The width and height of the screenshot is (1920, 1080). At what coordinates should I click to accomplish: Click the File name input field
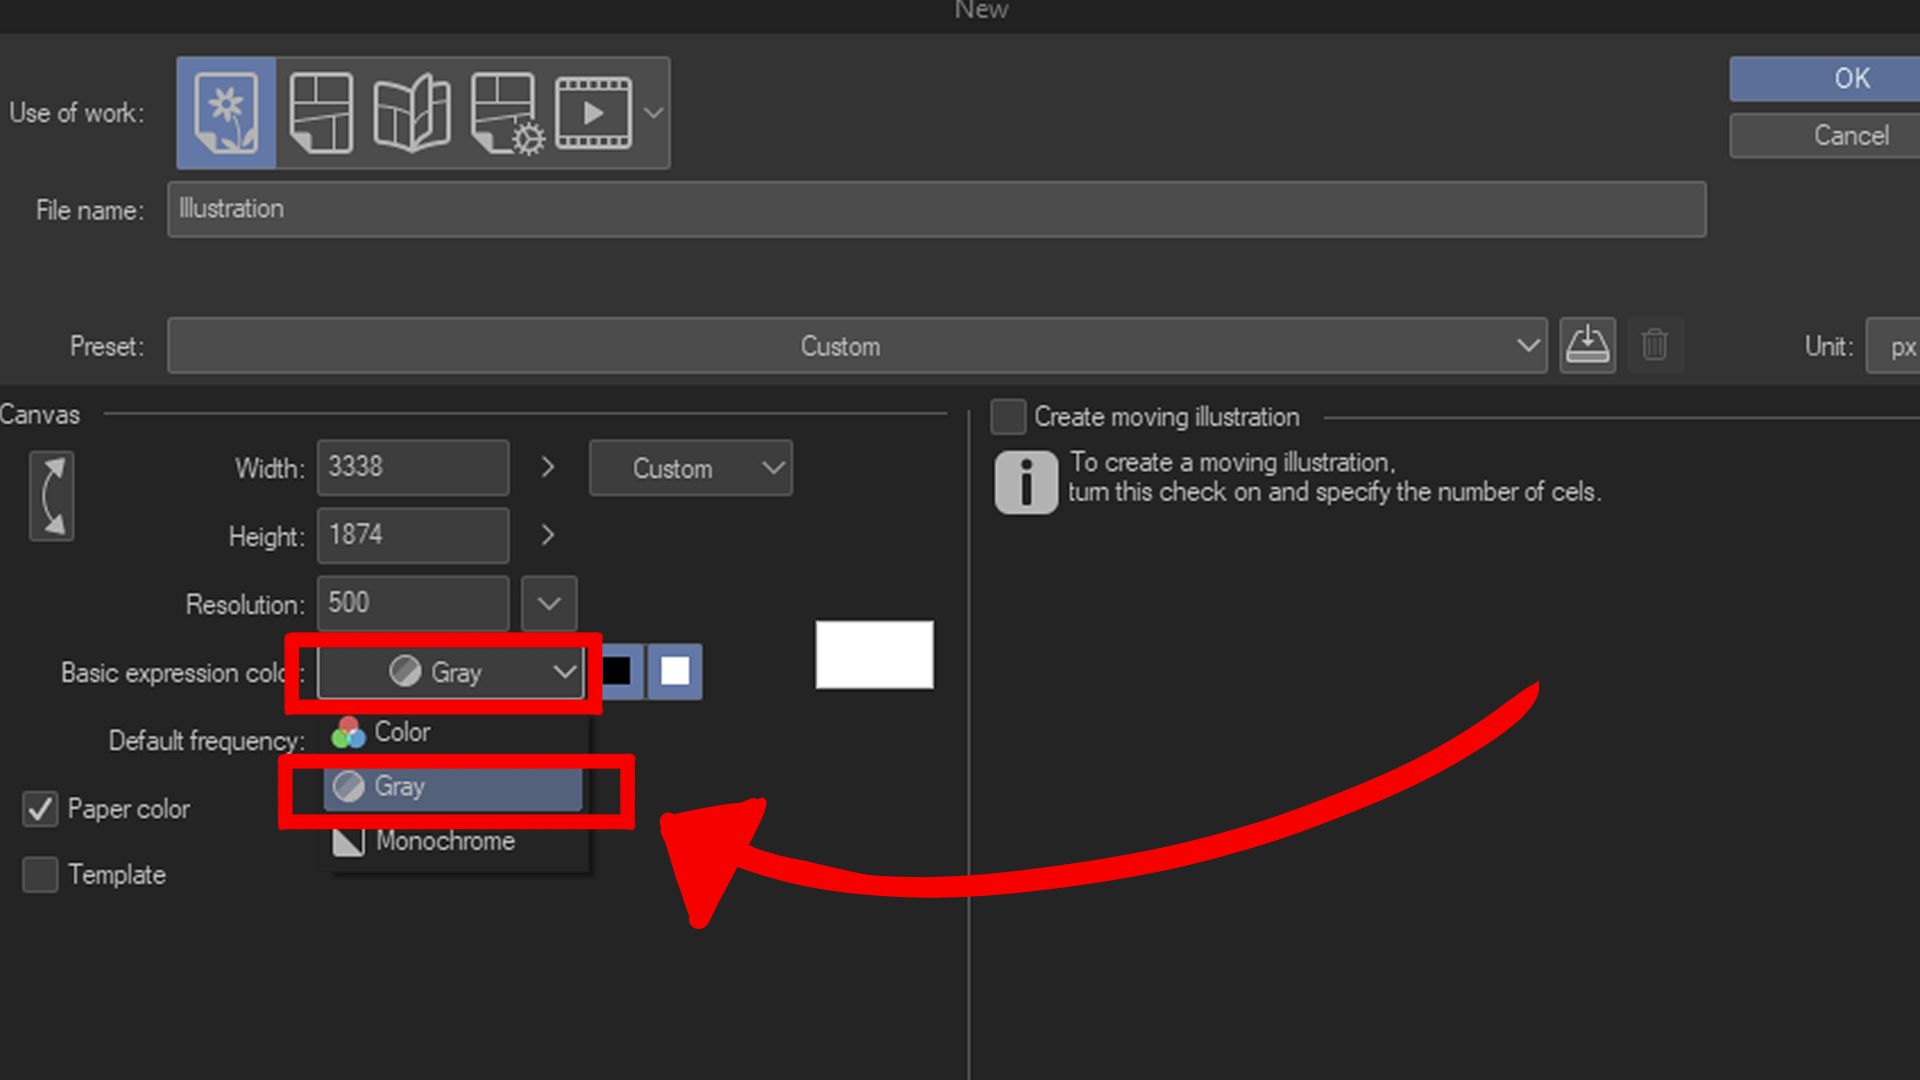pos(936,209)
